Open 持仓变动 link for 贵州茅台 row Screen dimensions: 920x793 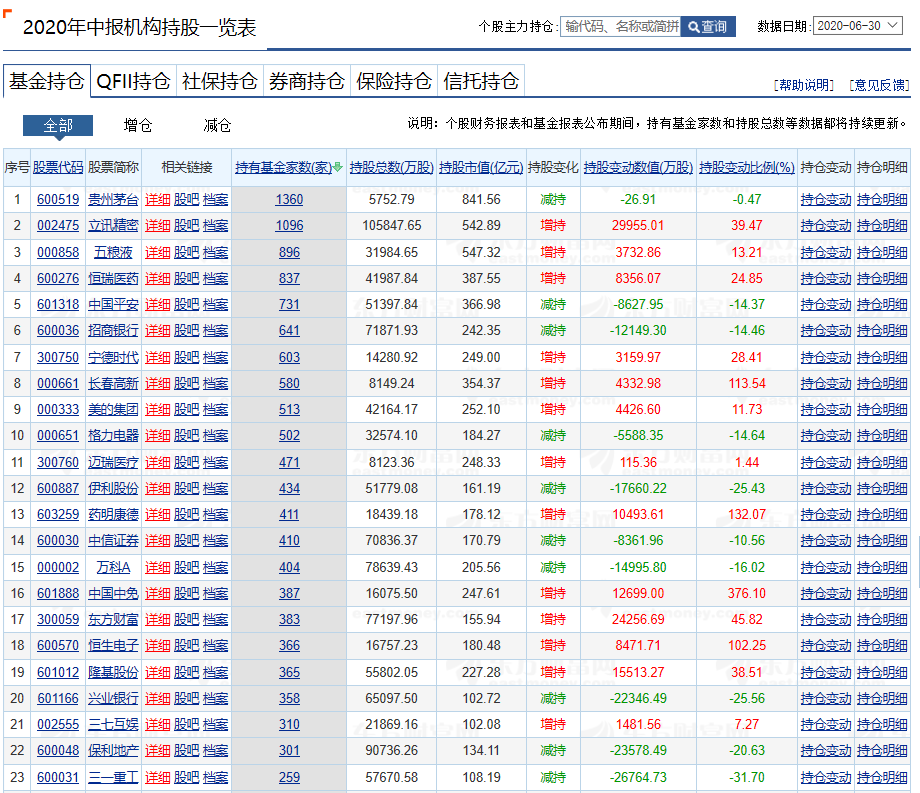coord(826,199)
